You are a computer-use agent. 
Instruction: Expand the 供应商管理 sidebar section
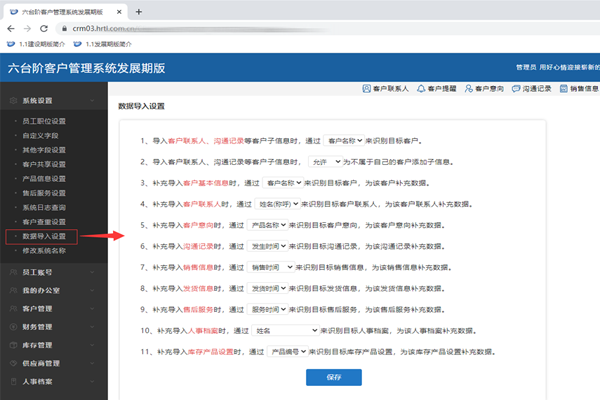(x=54, y=363)
